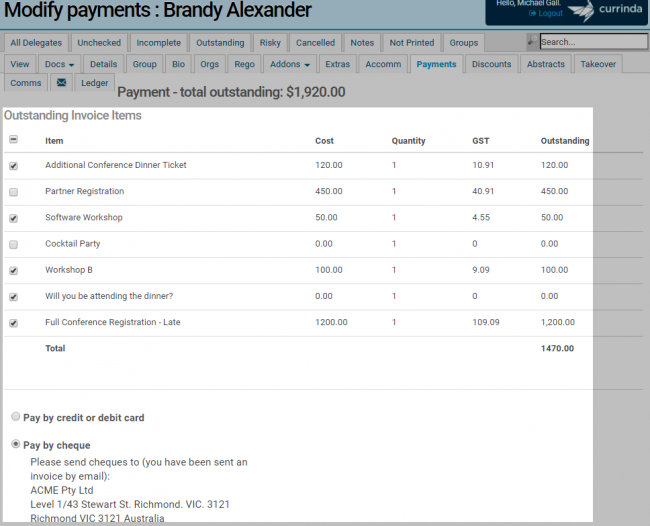The height and width of the screenshot is (526, 650).
Task: Click 'ACME Pty Ltd' address line
Action: [62, 490]
